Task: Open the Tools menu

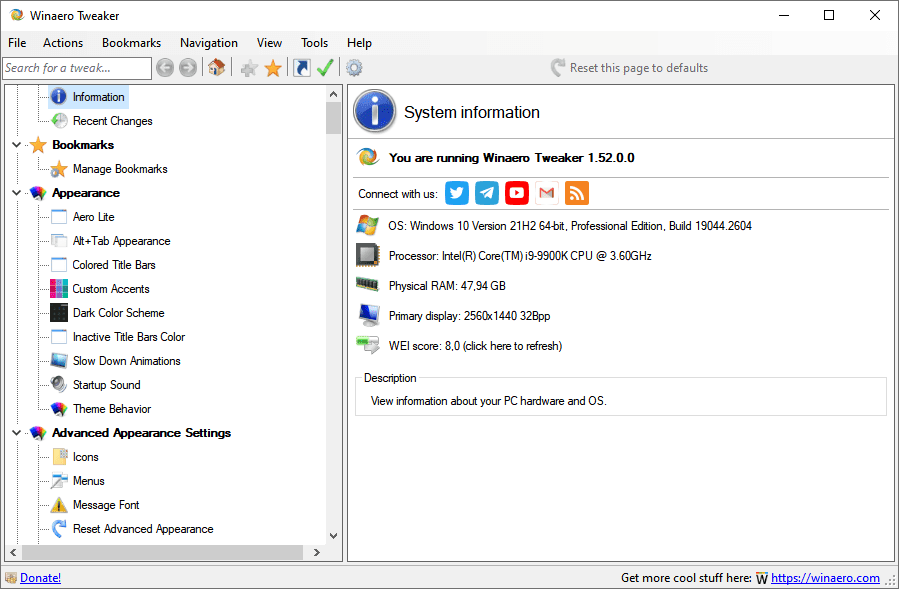Action: coord(314,43)
